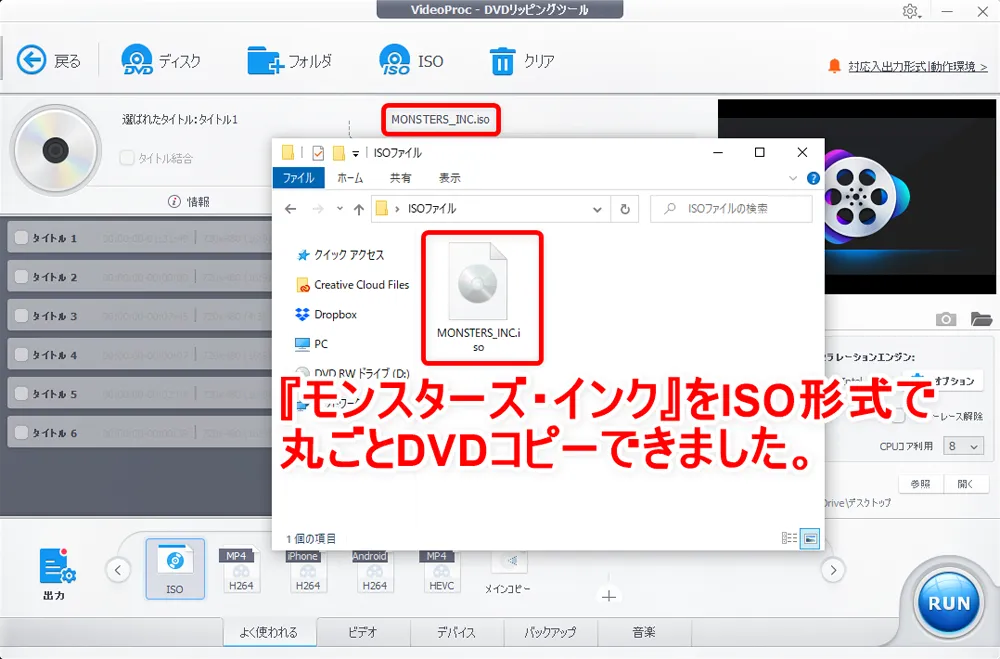Open the CPUコア利用 dropdown
The width and height of the screenshot is (1000, 659).
[x=963, y=446]
